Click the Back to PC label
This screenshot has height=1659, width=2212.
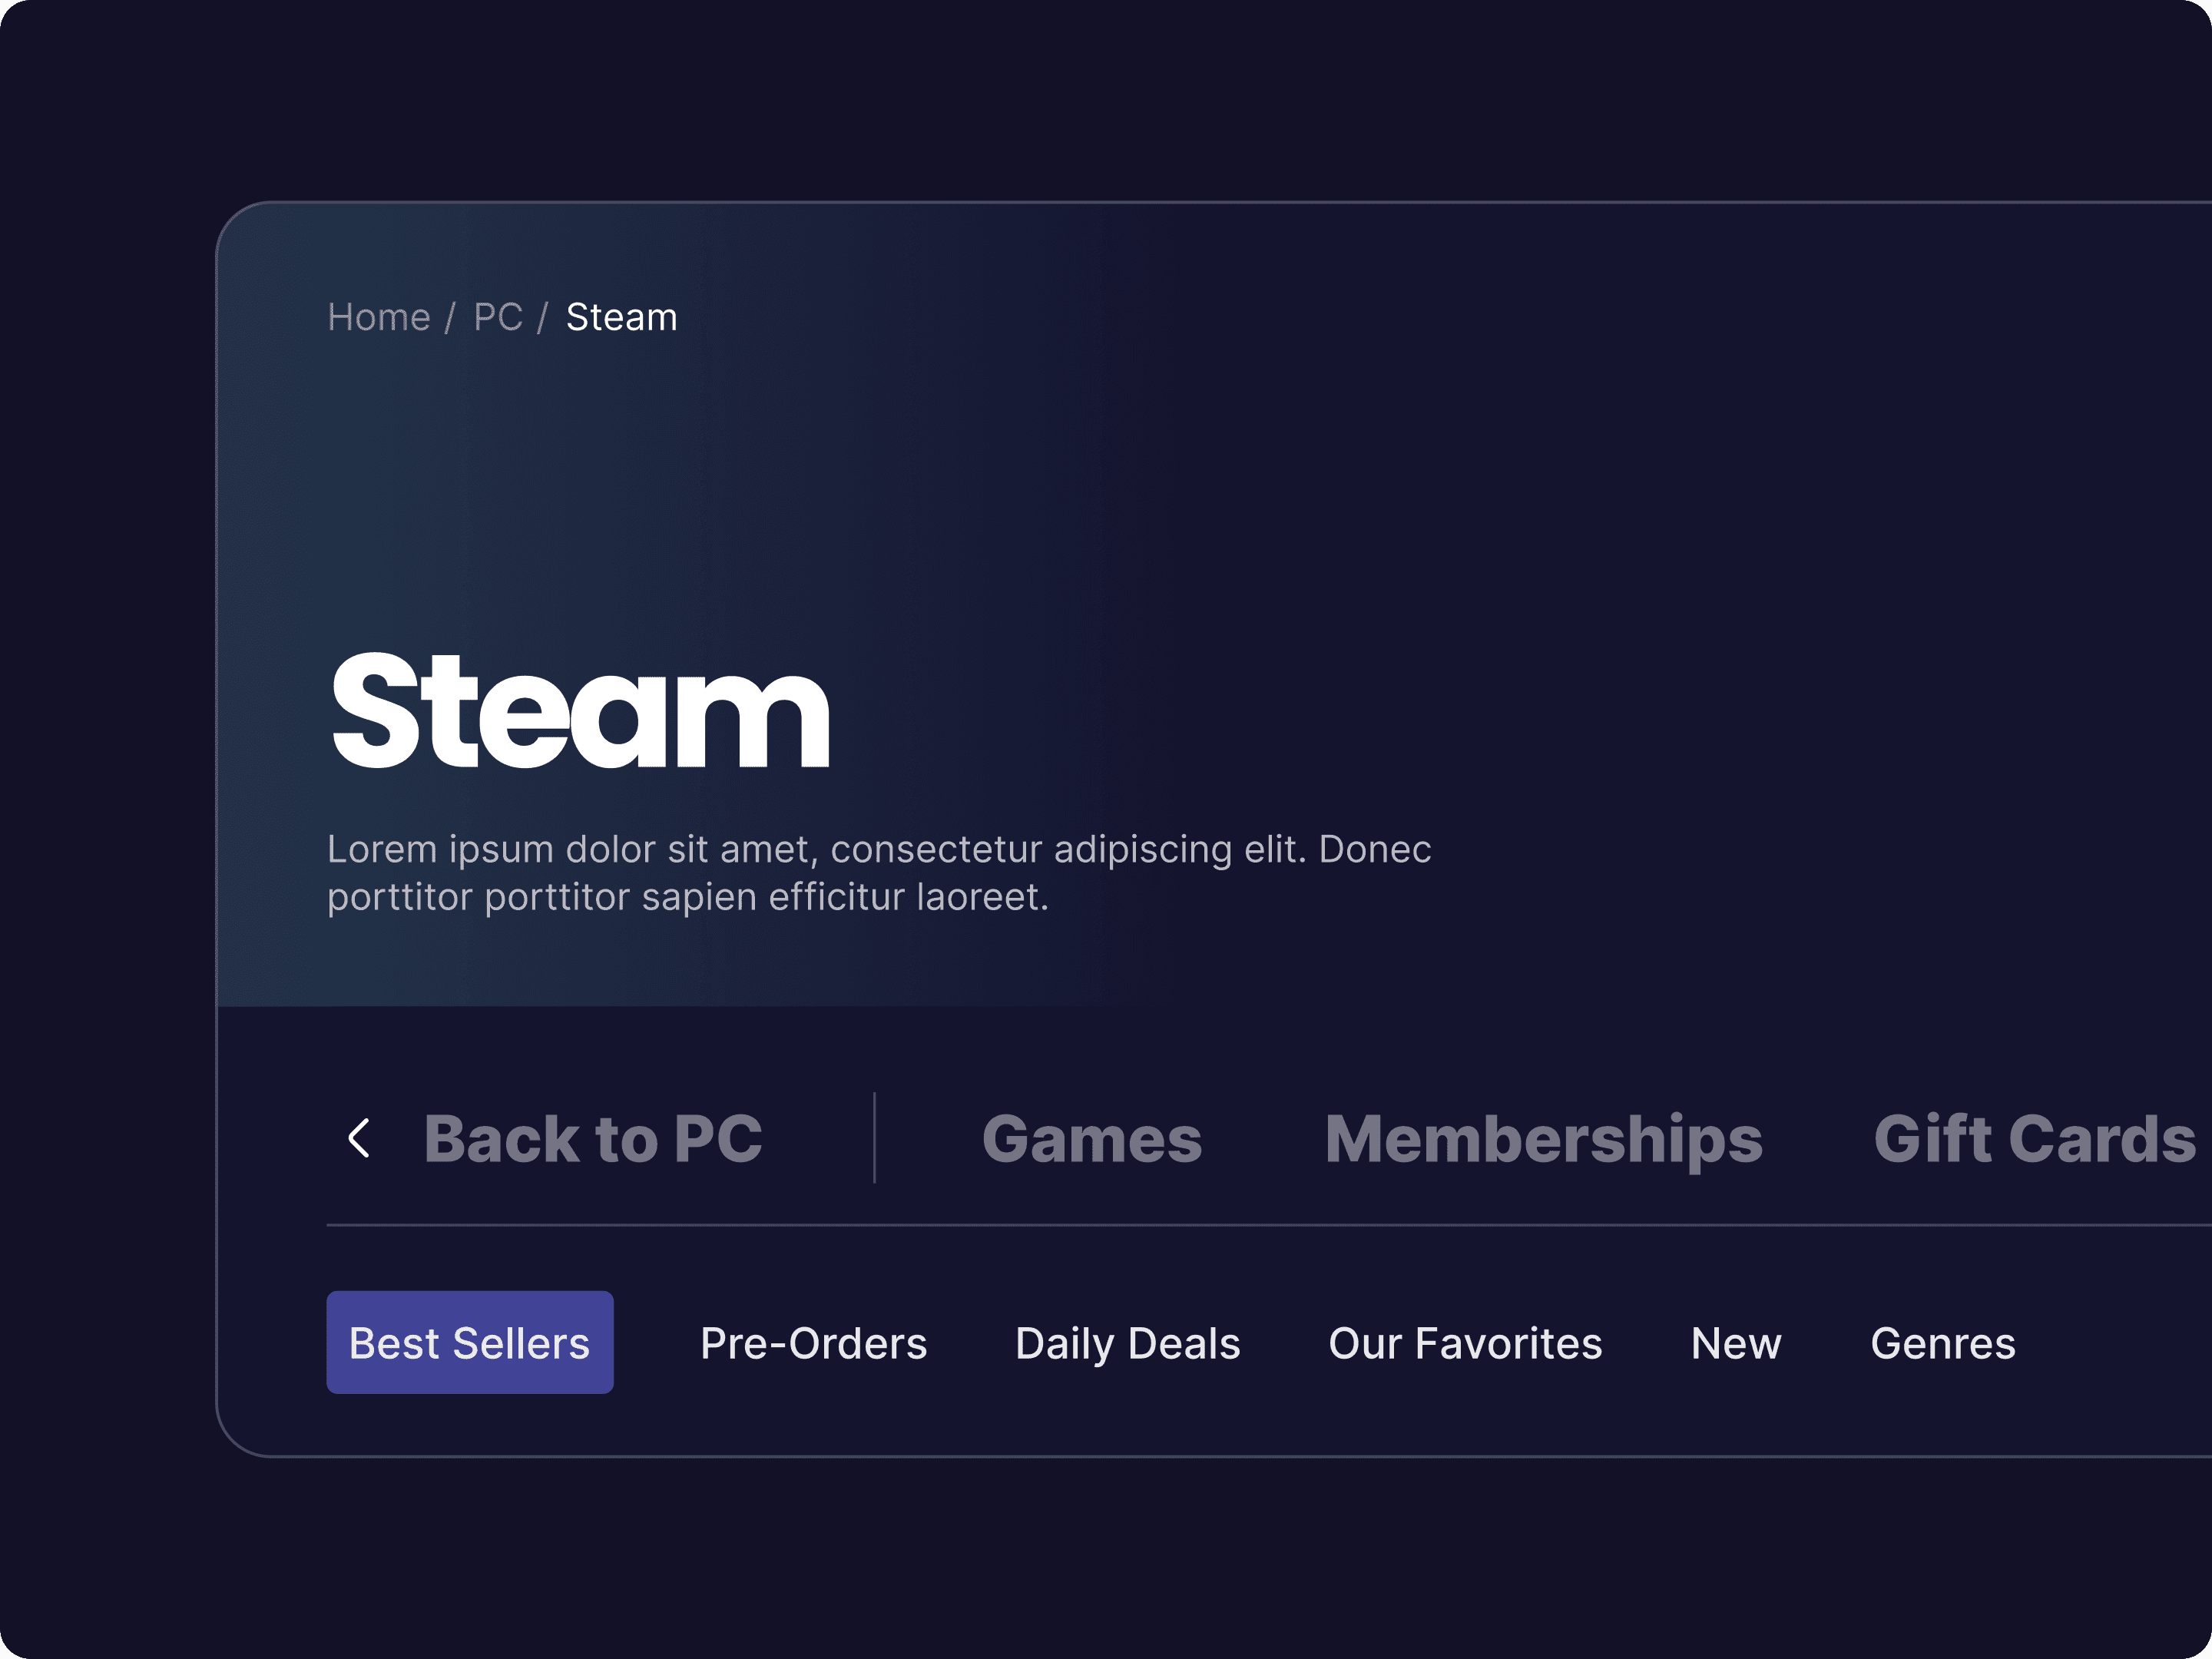point(592,1139)
